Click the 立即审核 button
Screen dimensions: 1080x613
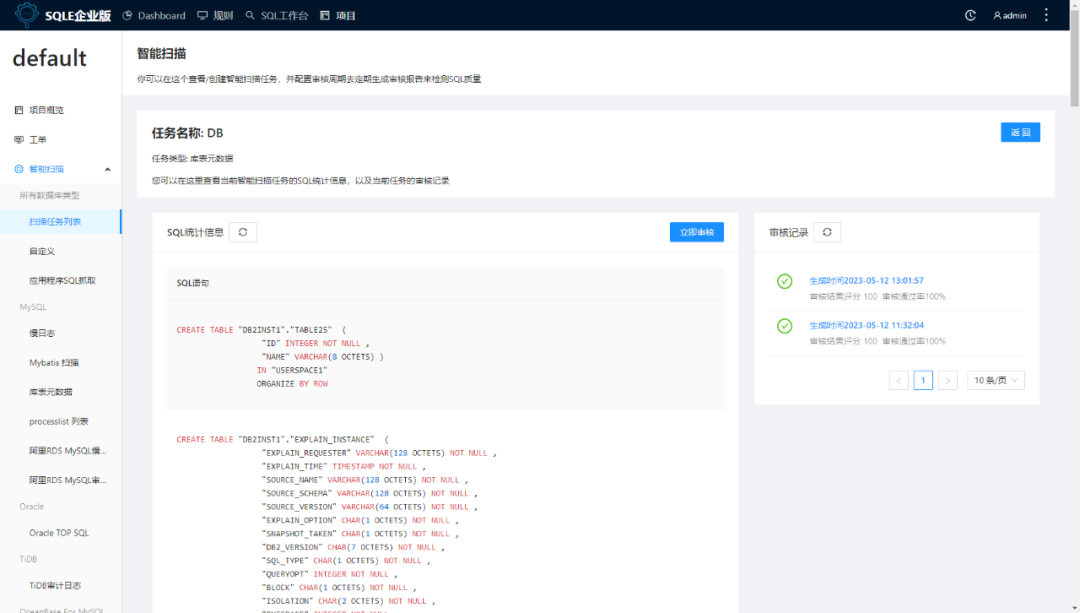pyautogui.click(x=696, y=232)
